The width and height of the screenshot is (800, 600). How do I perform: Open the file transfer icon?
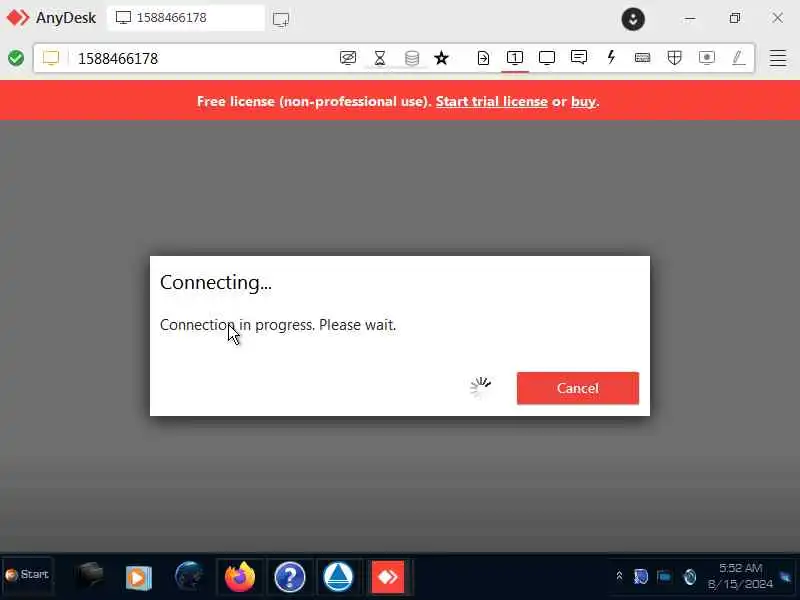pyautogui.click(x=483, y=58)
